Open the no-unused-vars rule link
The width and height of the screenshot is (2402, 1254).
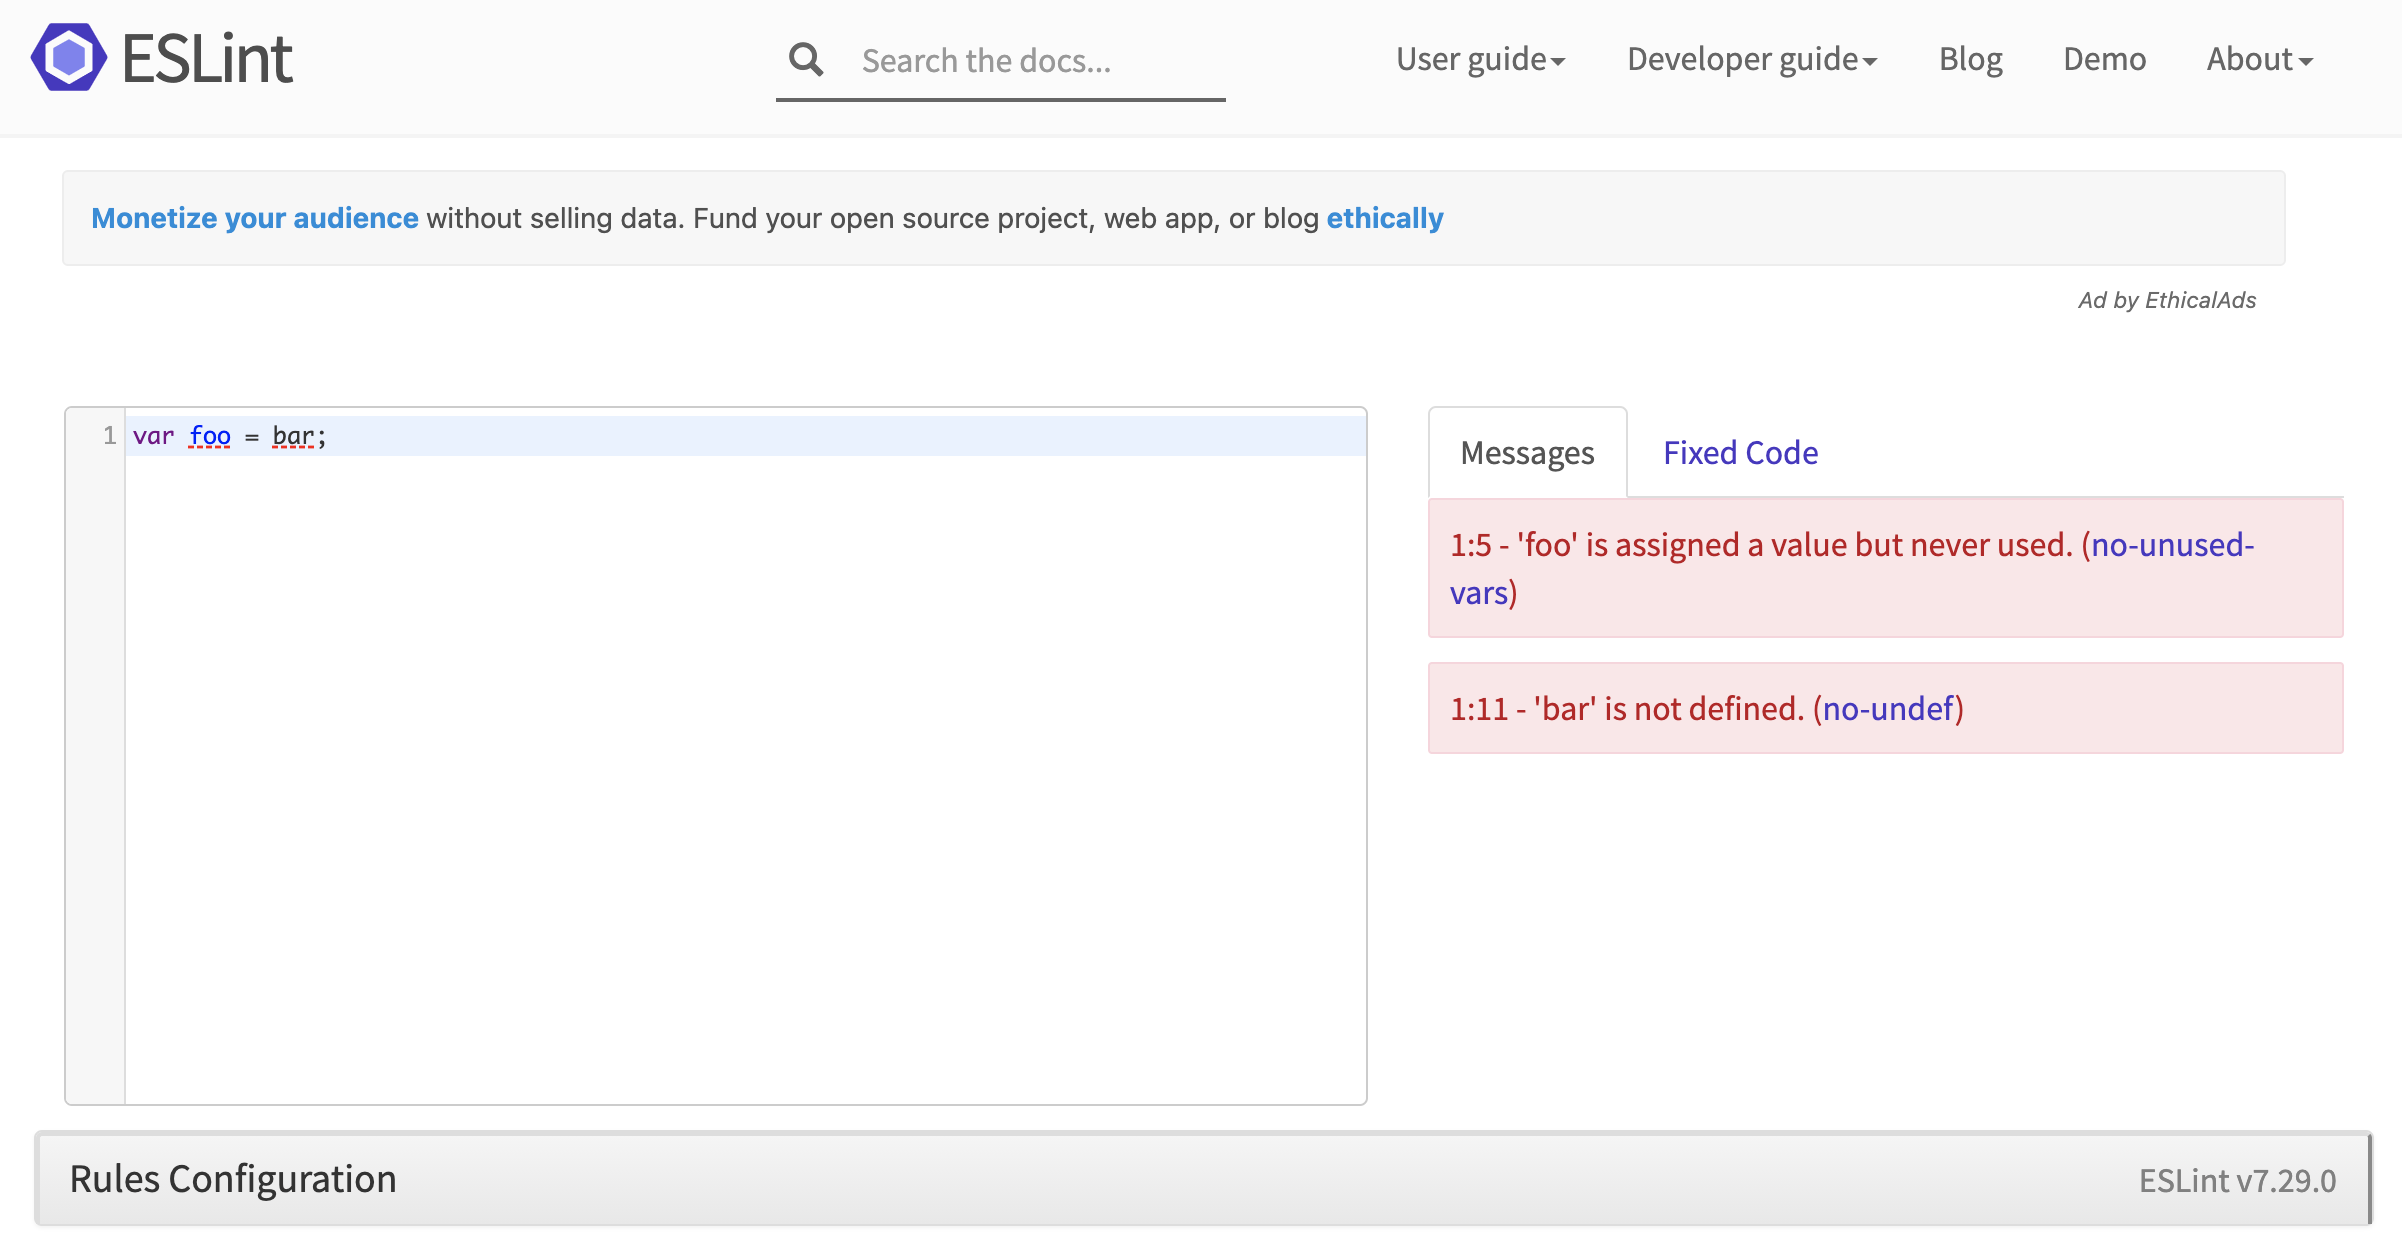[x=2172, y=546]
